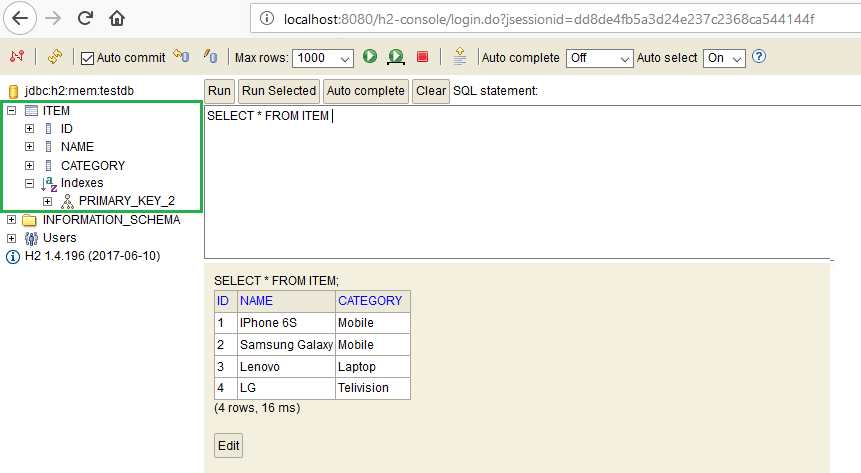Expand the Users node

tap(12, 238)
